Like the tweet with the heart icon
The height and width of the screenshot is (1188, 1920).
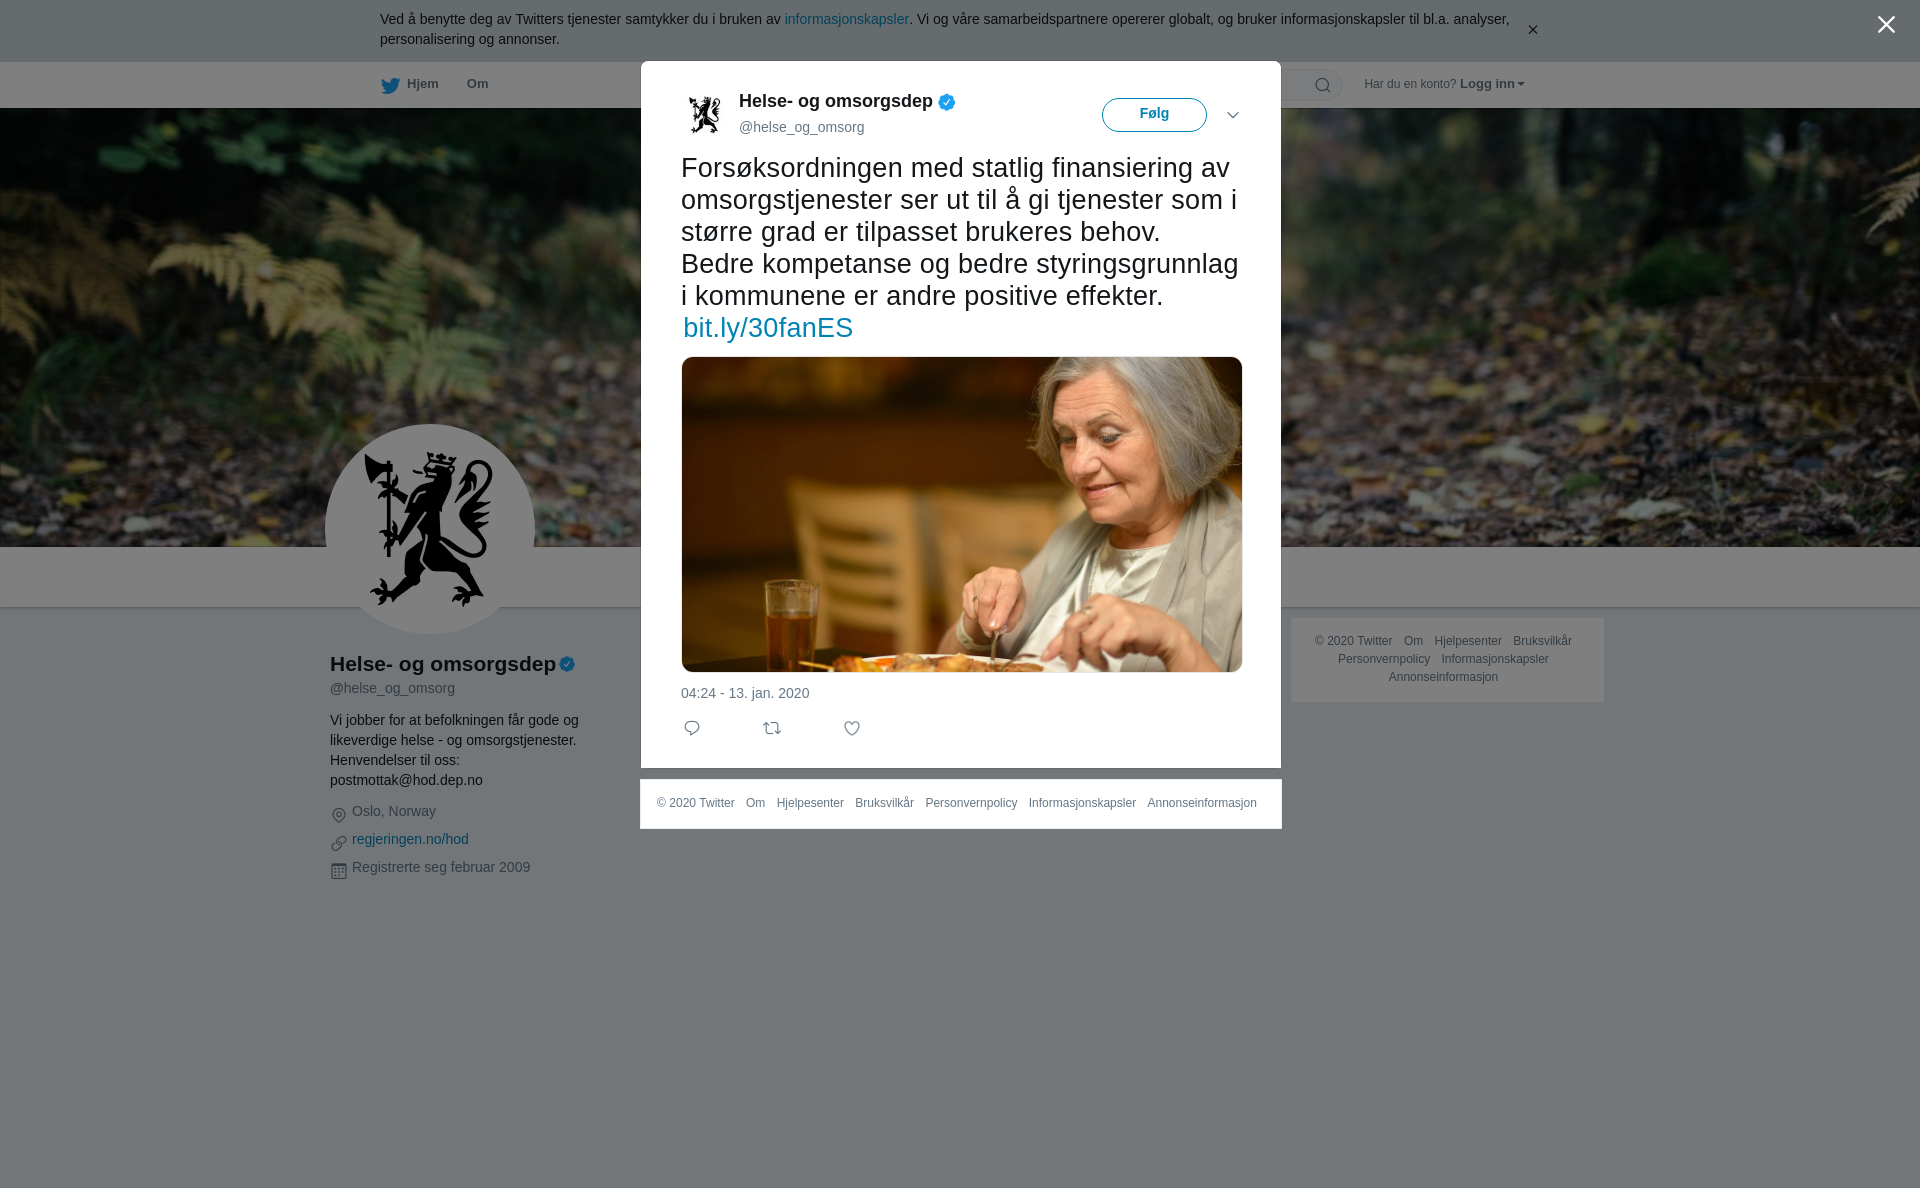tap(852, 728)
